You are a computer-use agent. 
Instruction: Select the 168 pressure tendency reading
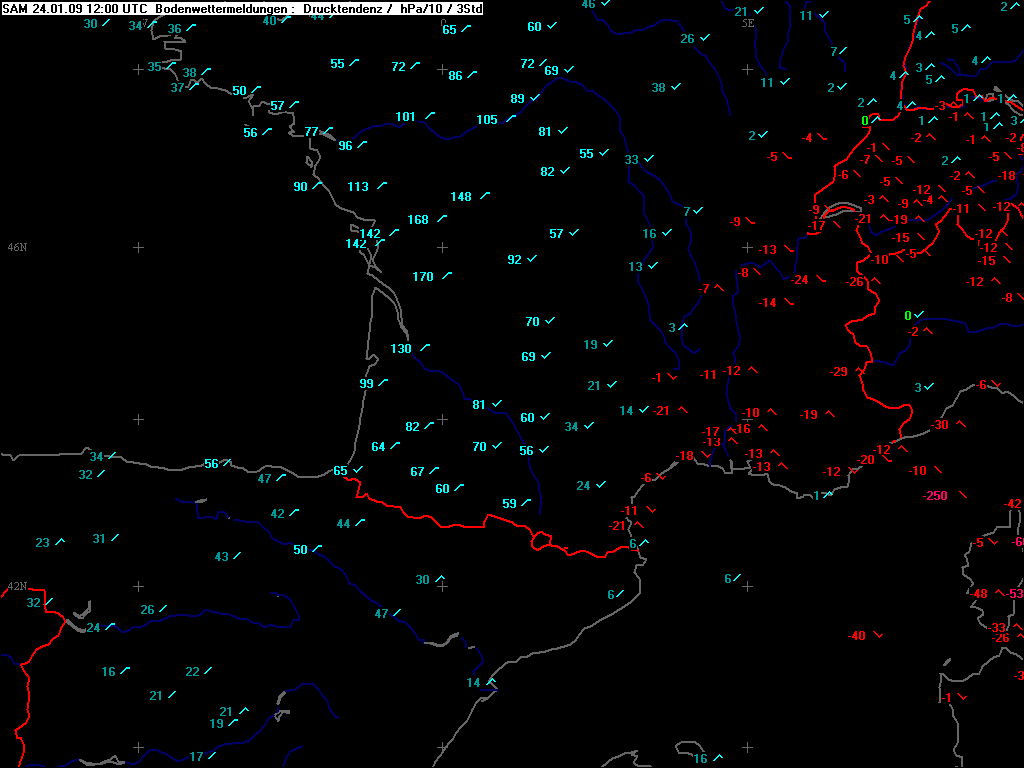pyautogui.click(x=418, y=220)
